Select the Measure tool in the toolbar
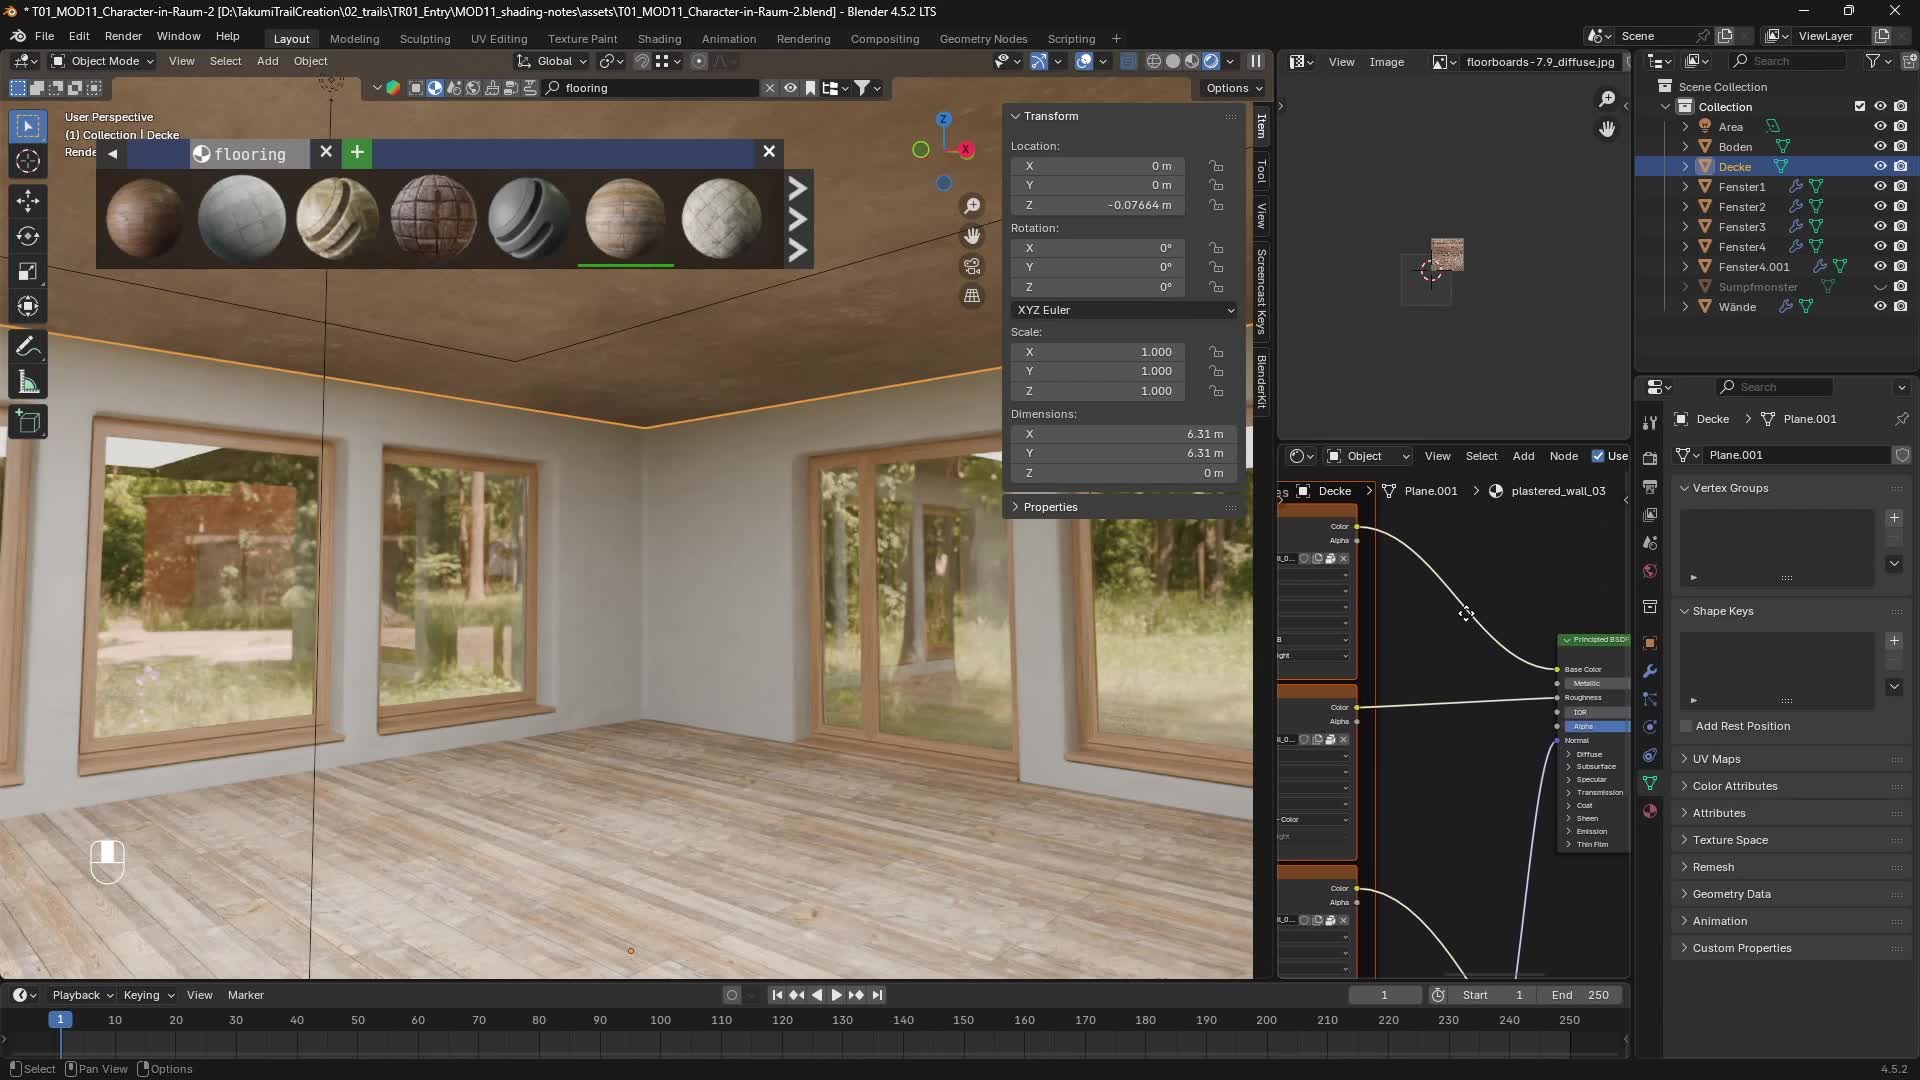 (28, 382)
